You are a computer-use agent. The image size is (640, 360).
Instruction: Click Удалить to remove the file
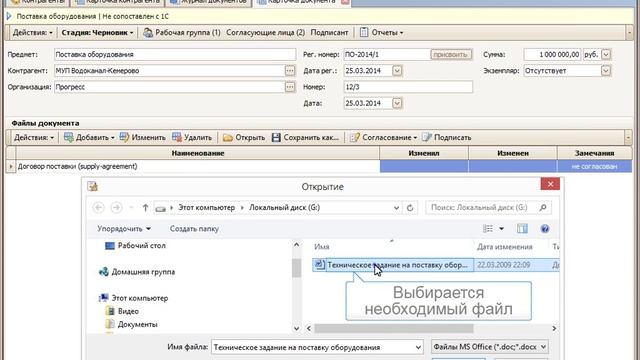(192, 138)
